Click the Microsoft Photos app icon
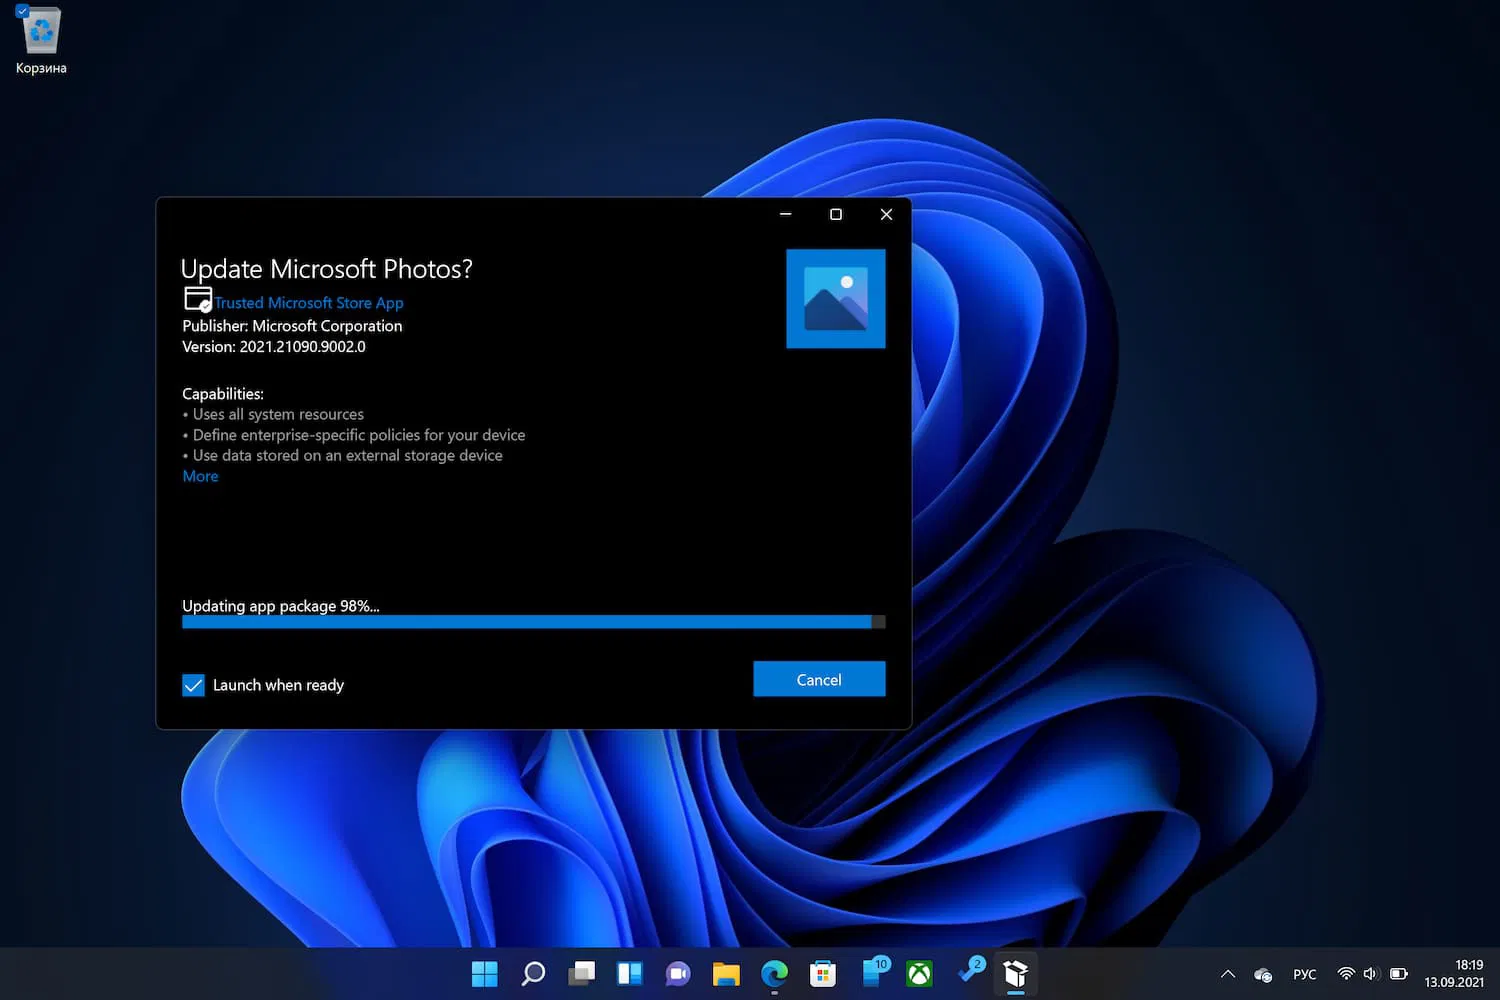 click(835, 299)
